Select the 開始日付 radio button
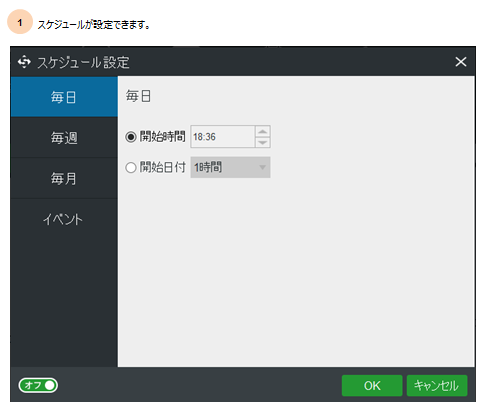490x411 pixels. point(131,167)
